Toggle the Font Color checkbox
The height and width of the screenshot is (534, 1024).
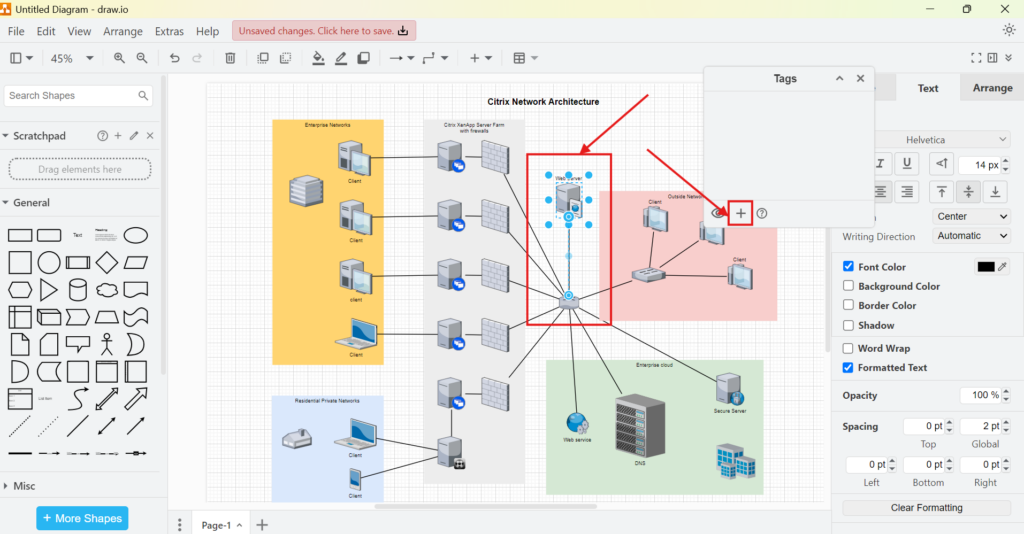(x=848, y=266)
